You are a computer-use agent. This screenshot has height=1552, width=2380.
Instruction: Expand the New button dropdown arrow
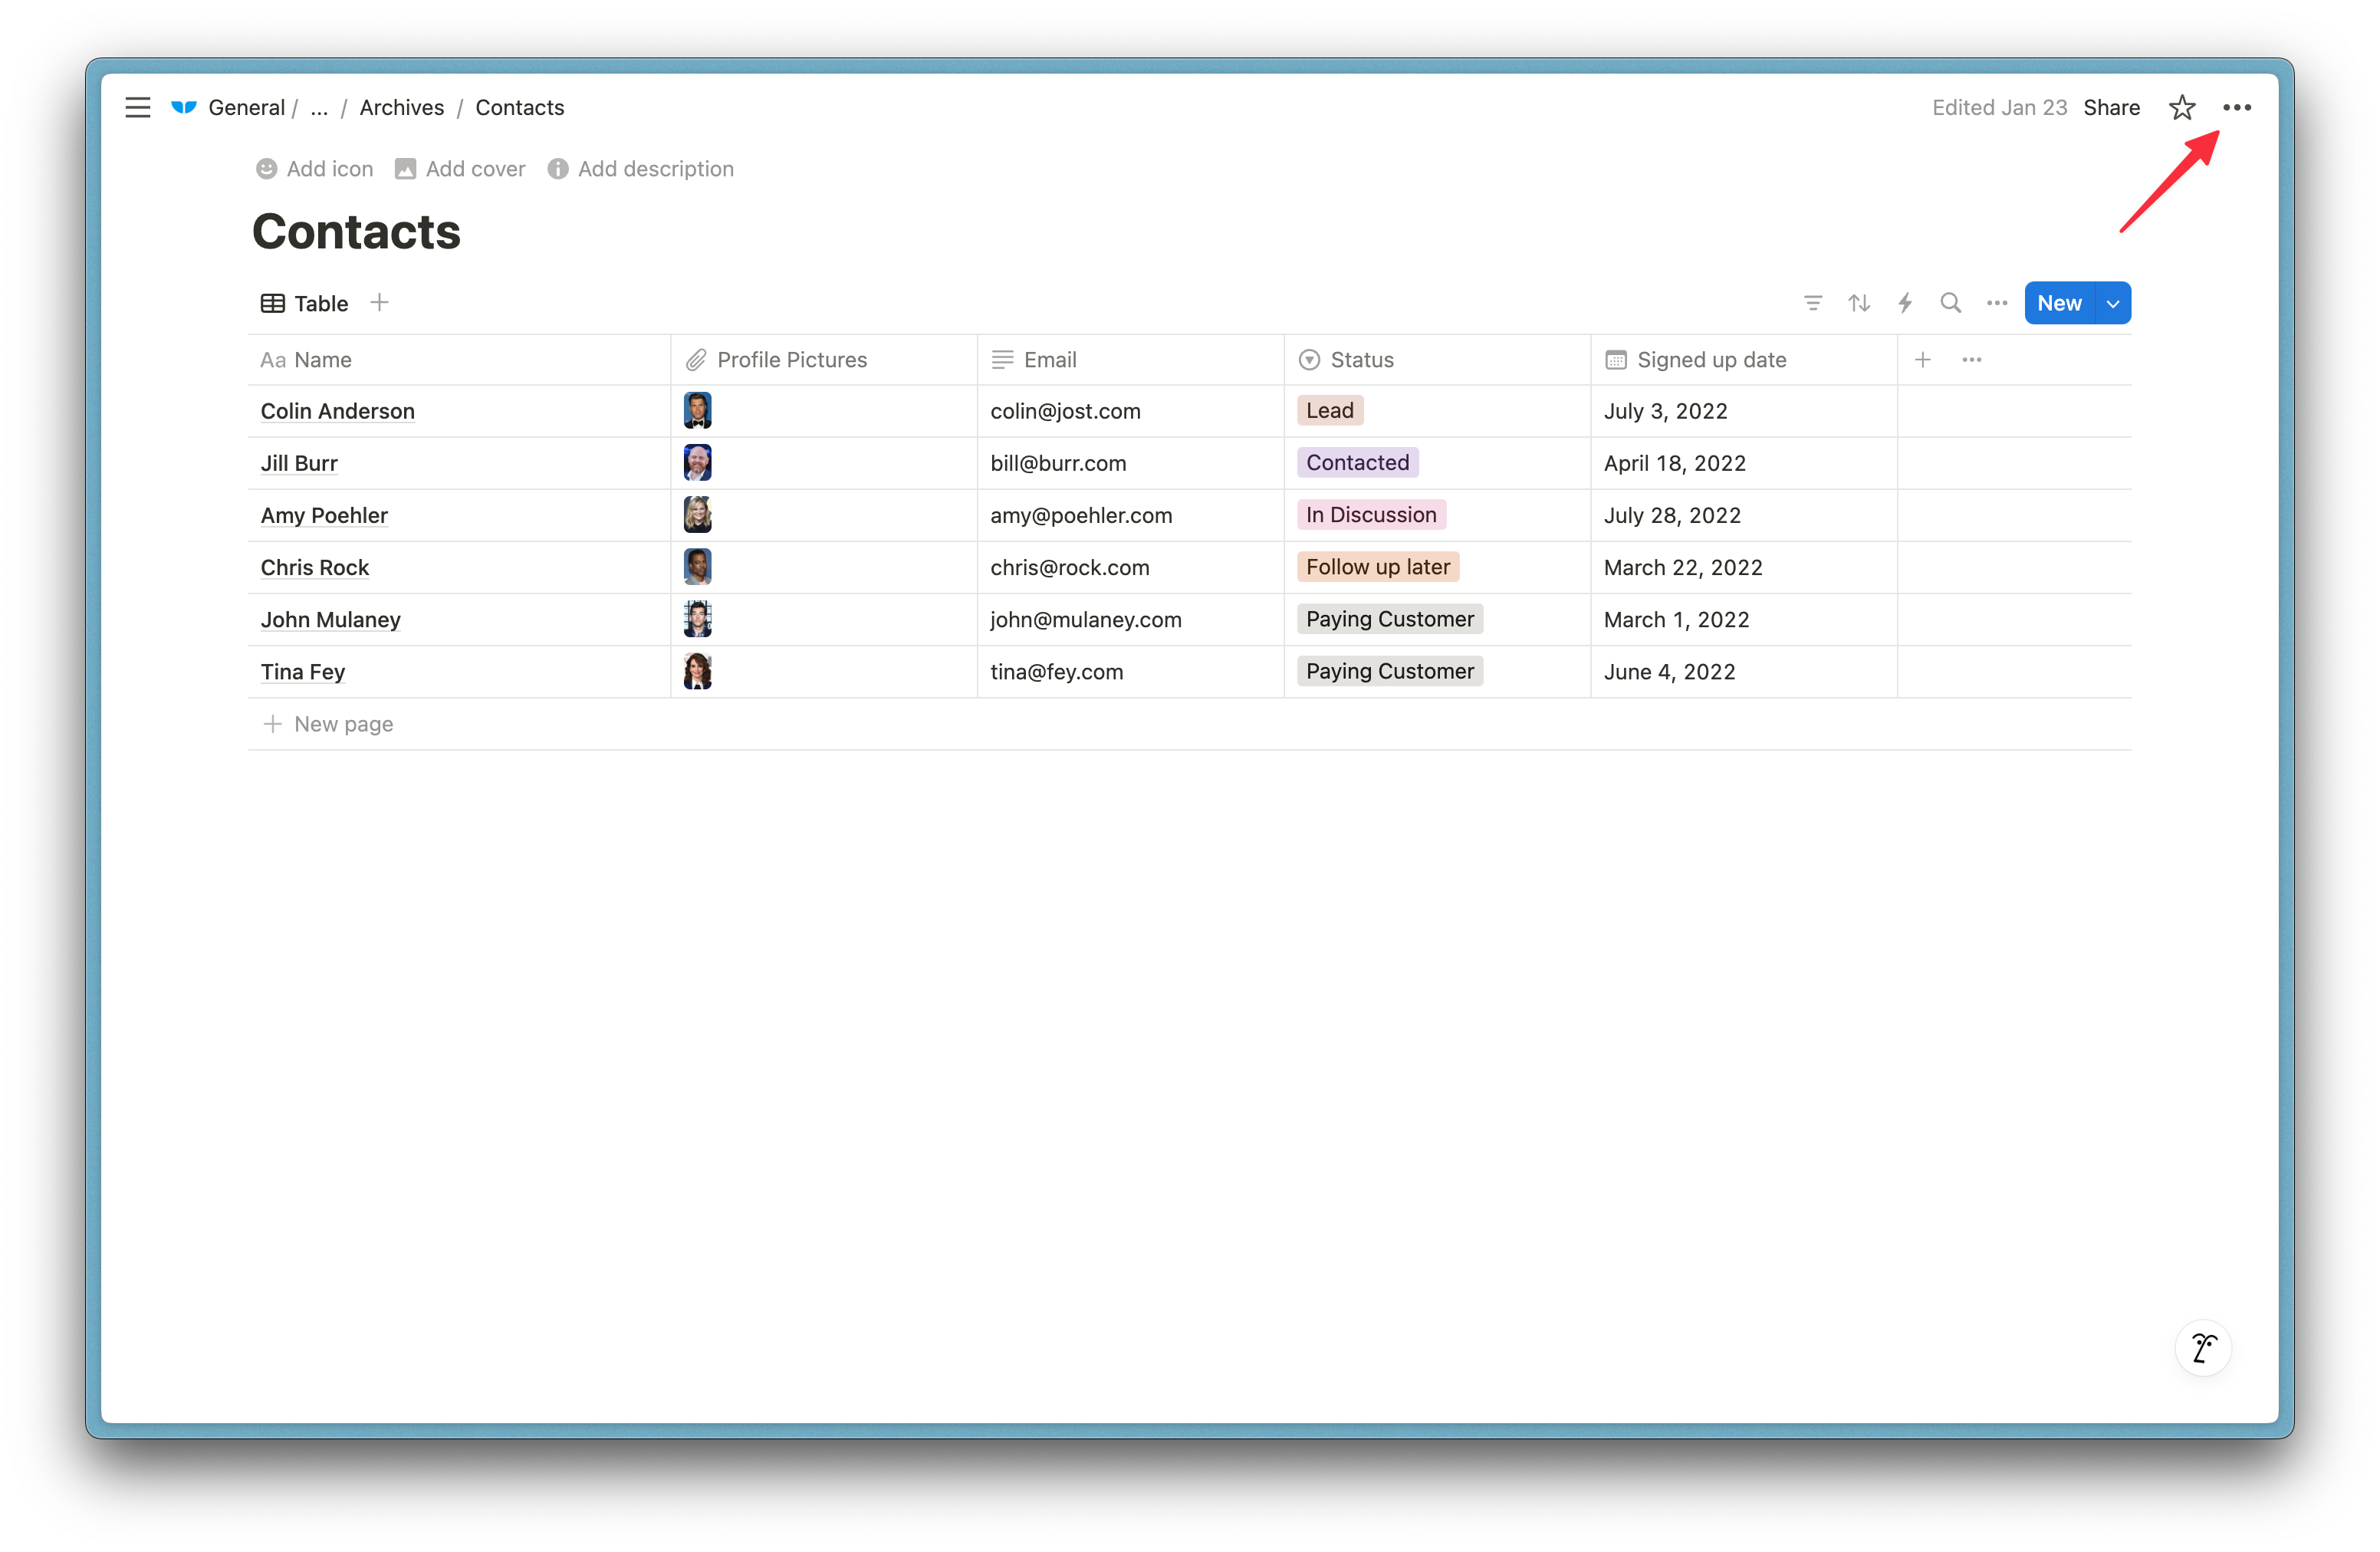2113,303
